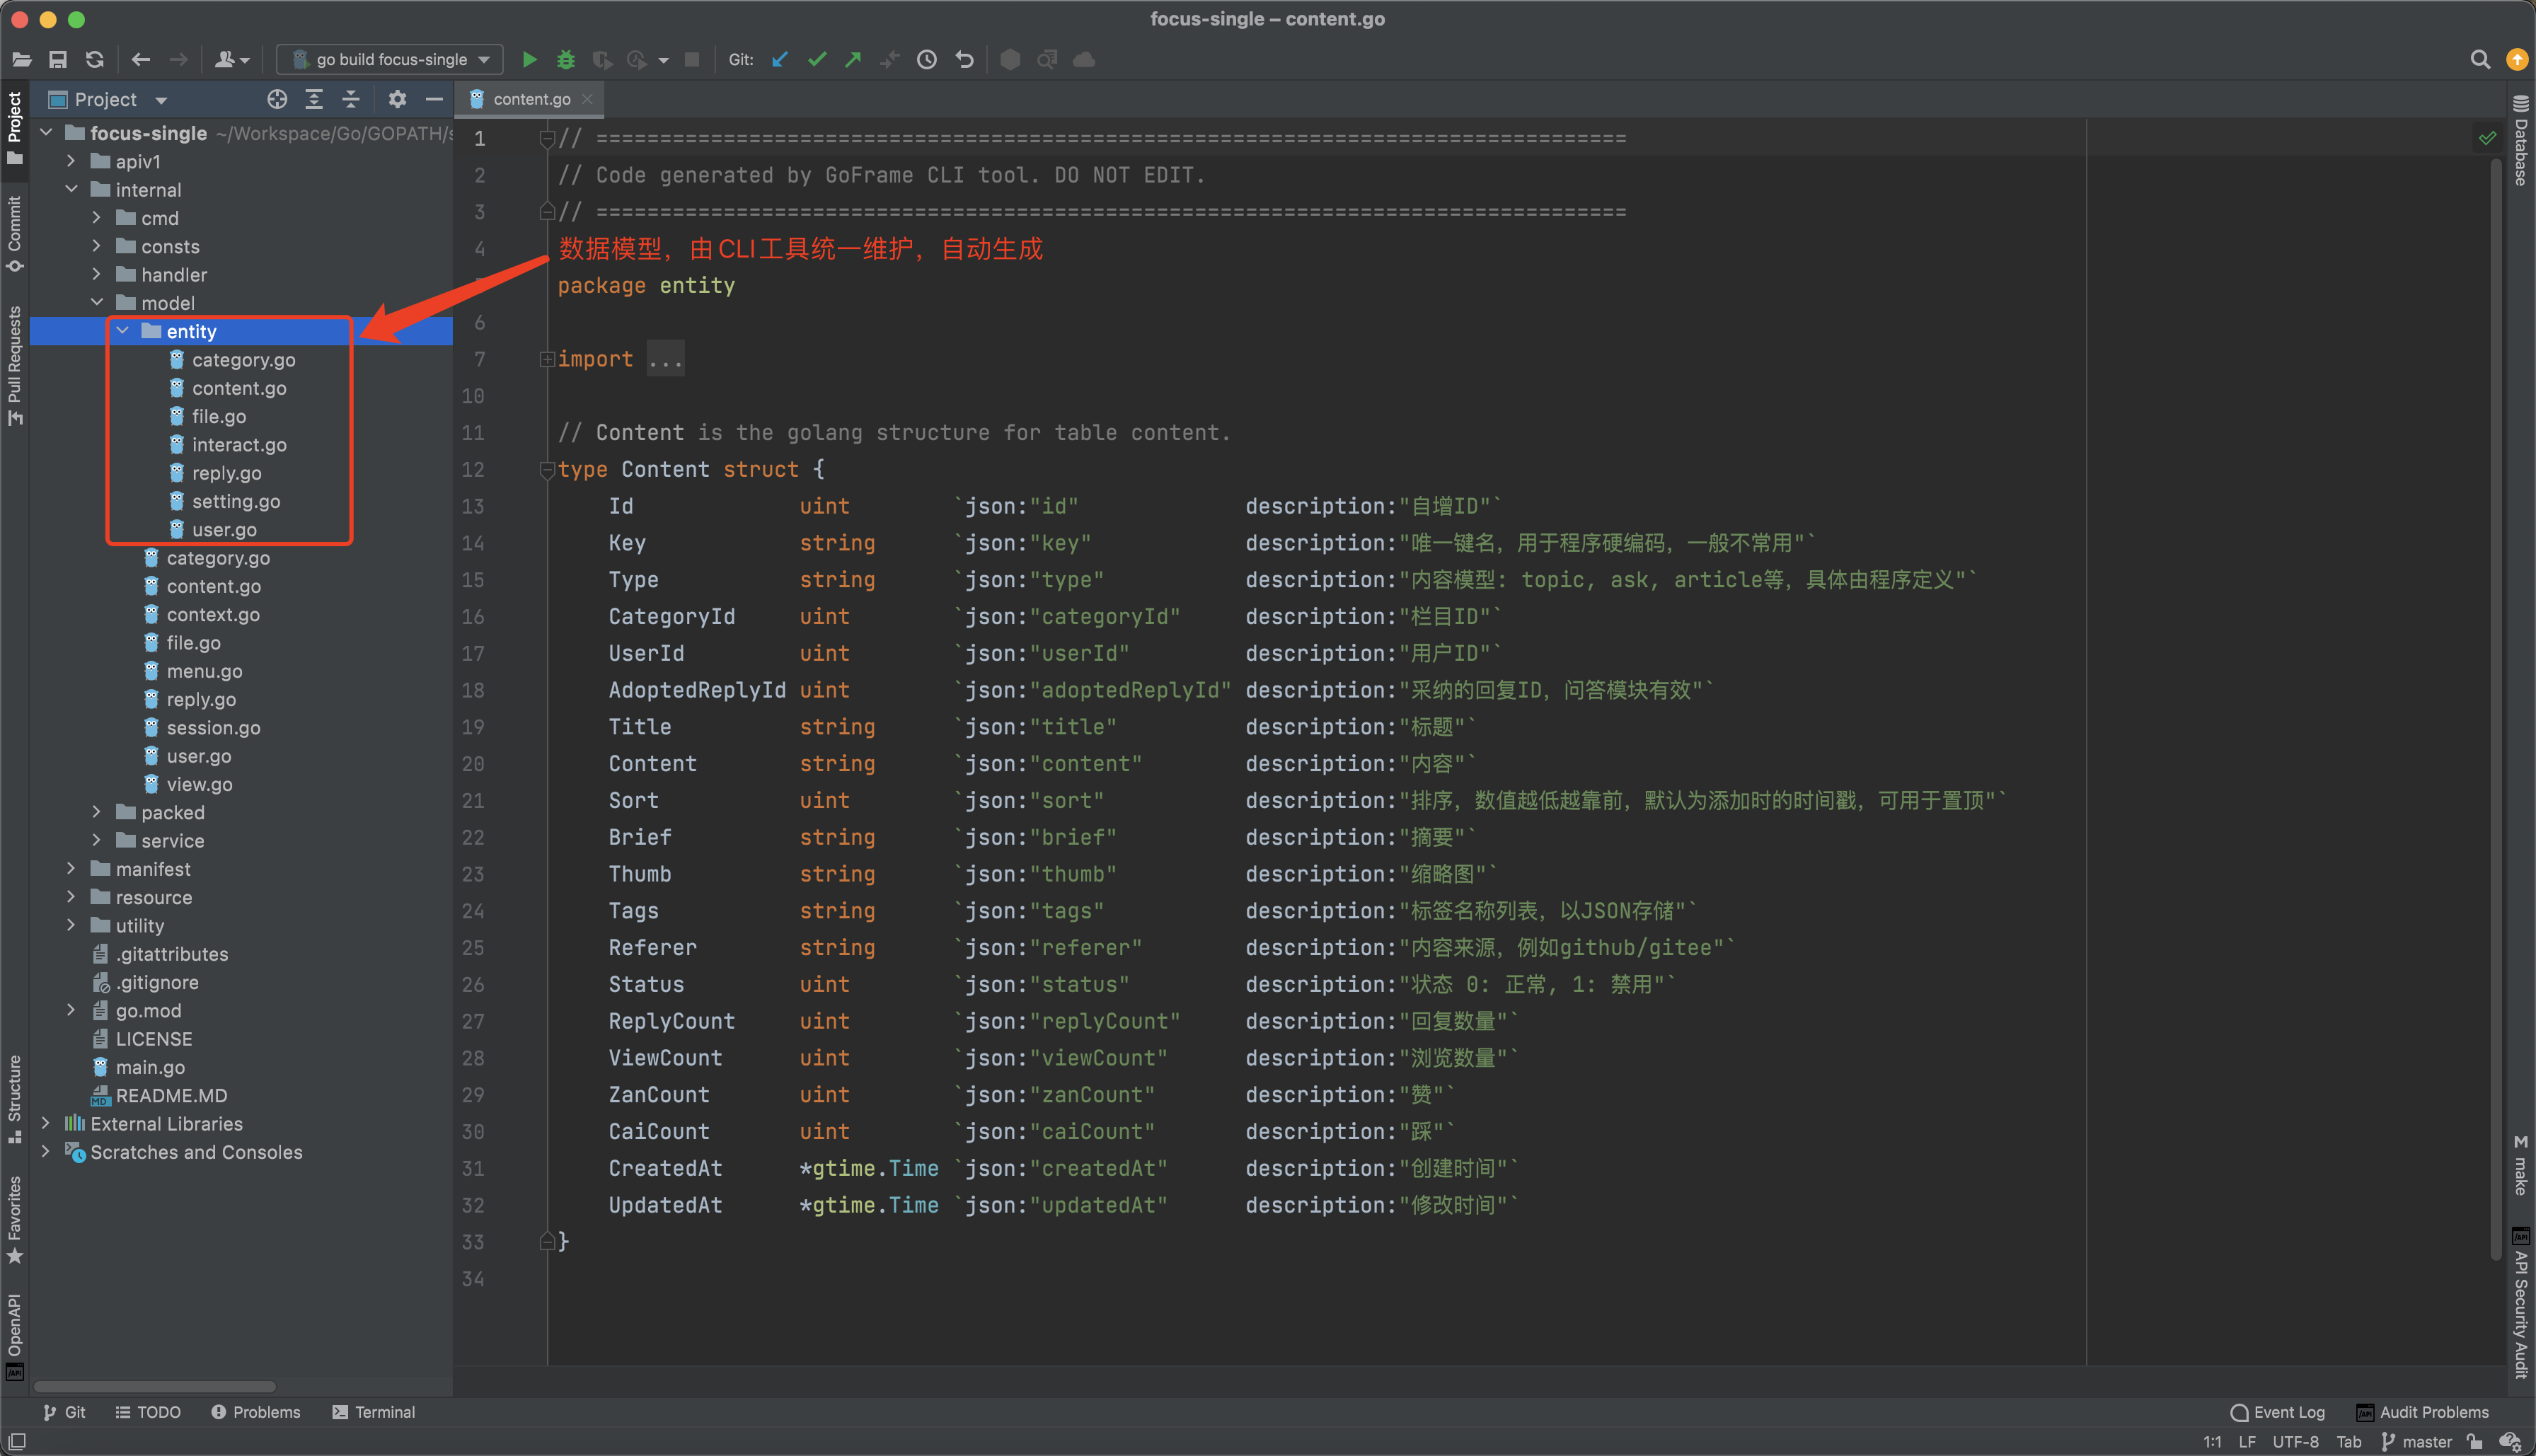Update project from Git (blue arrow)

point(779,59)
